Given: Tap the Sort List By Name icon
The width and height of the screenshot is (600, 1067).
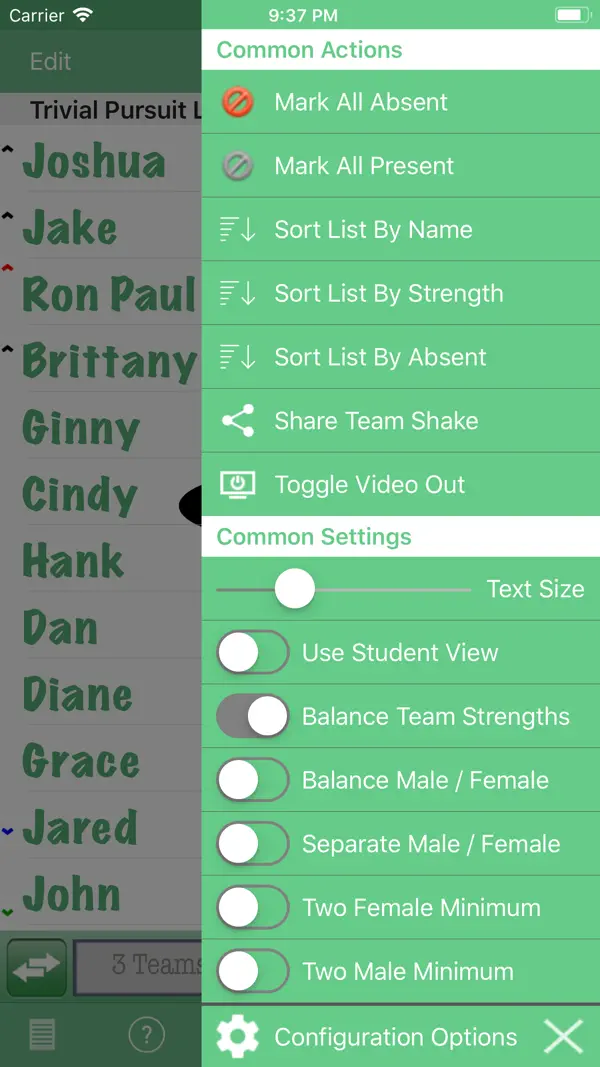Looking at the screenshot, I should pyautogui.click(x=237, y=229).
